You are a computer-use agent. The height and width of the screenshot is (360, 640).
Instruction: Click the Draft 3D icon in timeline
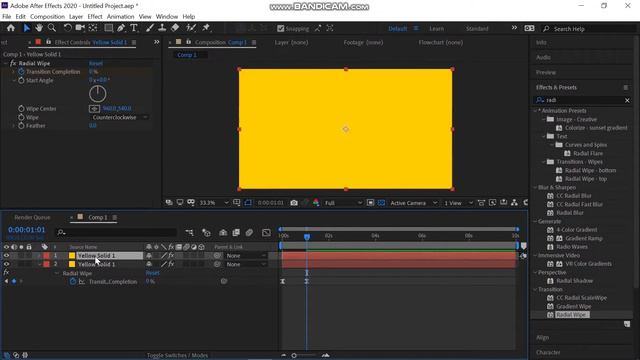(x=207, y=233)
